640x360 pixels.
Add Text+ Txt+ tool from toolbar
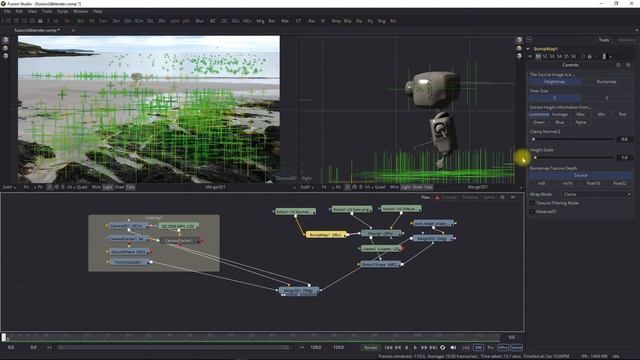103,21
